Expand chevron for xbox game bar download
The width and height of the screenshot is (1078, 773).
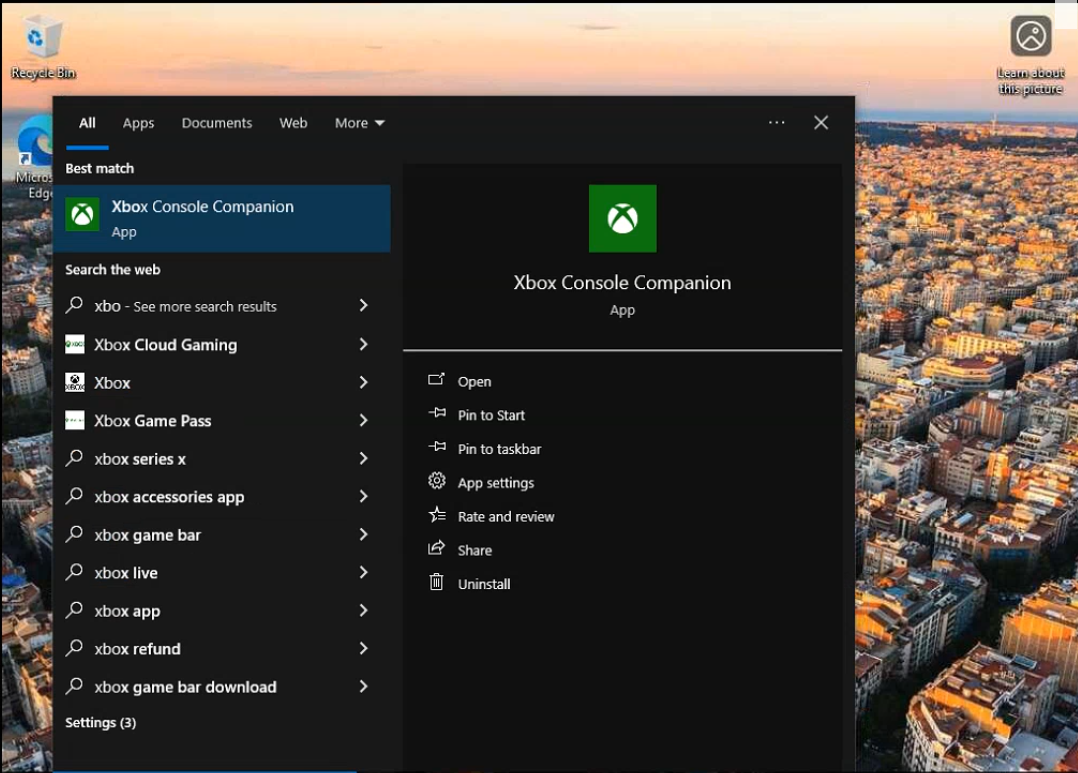(x=364, y=686)
